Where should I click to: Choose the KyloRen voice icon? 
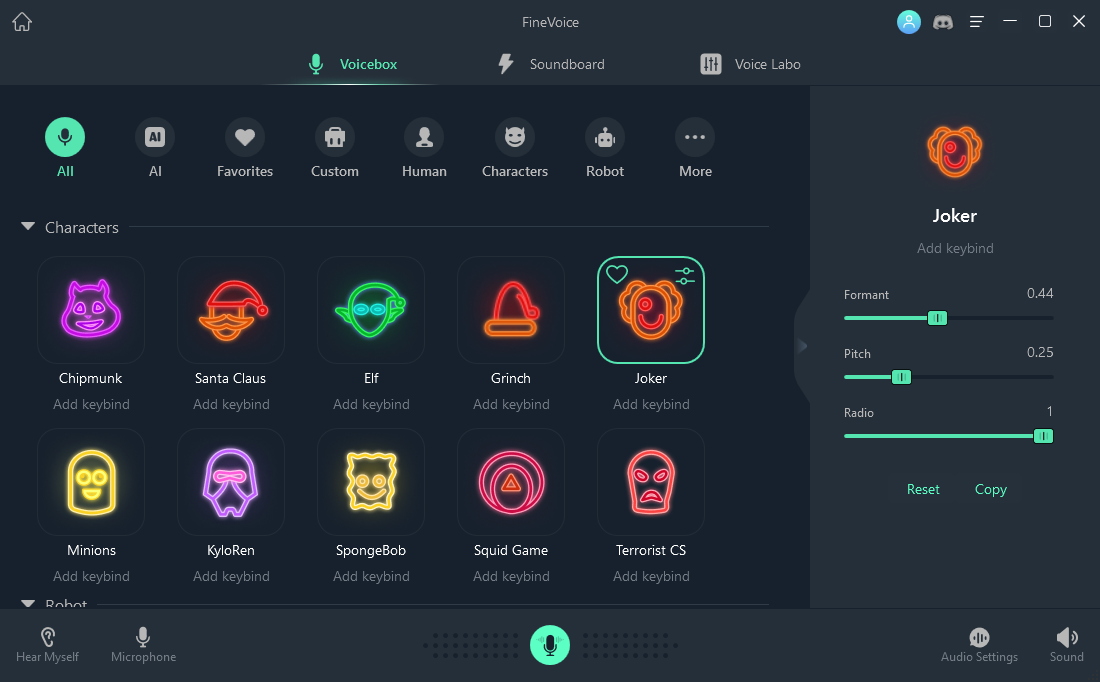pos(231,482)
